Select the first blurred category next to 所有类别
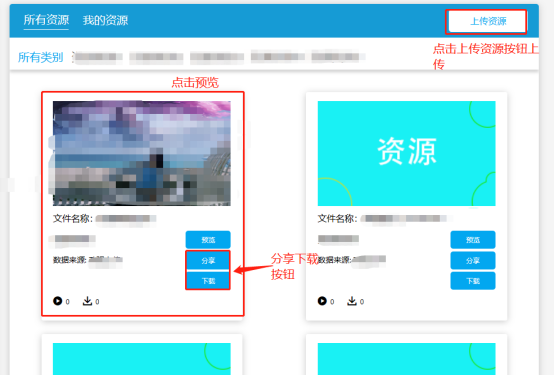Viewport: 554px width, 376px height. 98,57
